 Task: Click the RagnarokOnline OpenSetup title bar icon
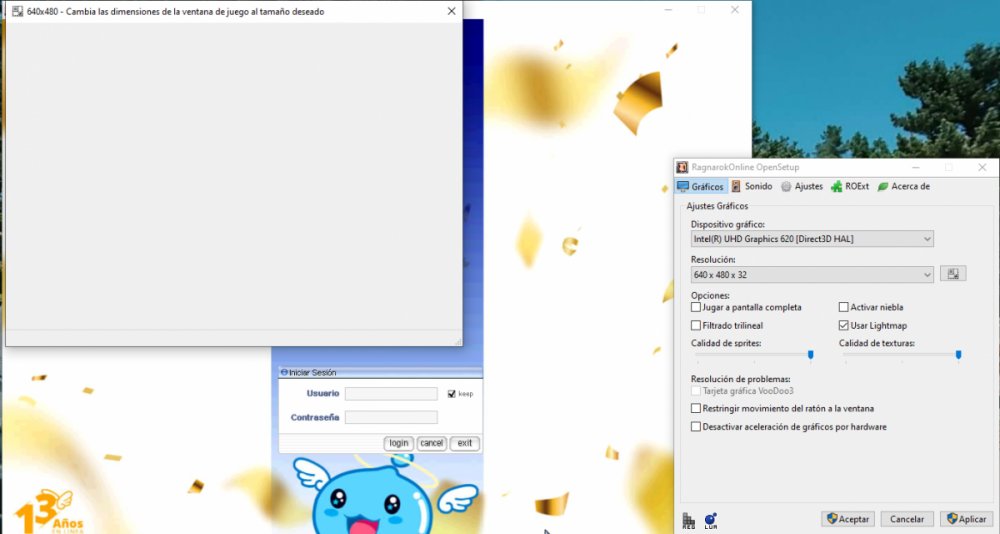click(683, 167)
